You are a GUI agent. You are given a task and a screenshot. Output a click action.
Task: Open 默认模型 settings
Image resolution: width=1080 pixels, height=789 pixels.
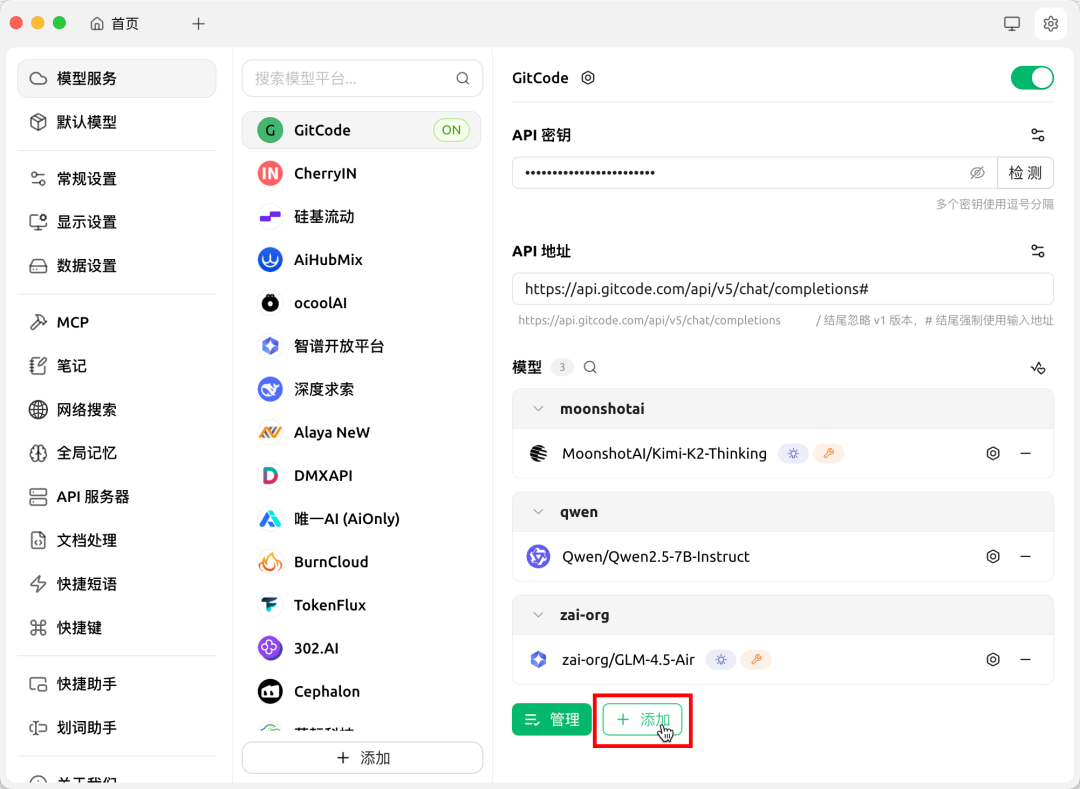[x=116, y=122]
